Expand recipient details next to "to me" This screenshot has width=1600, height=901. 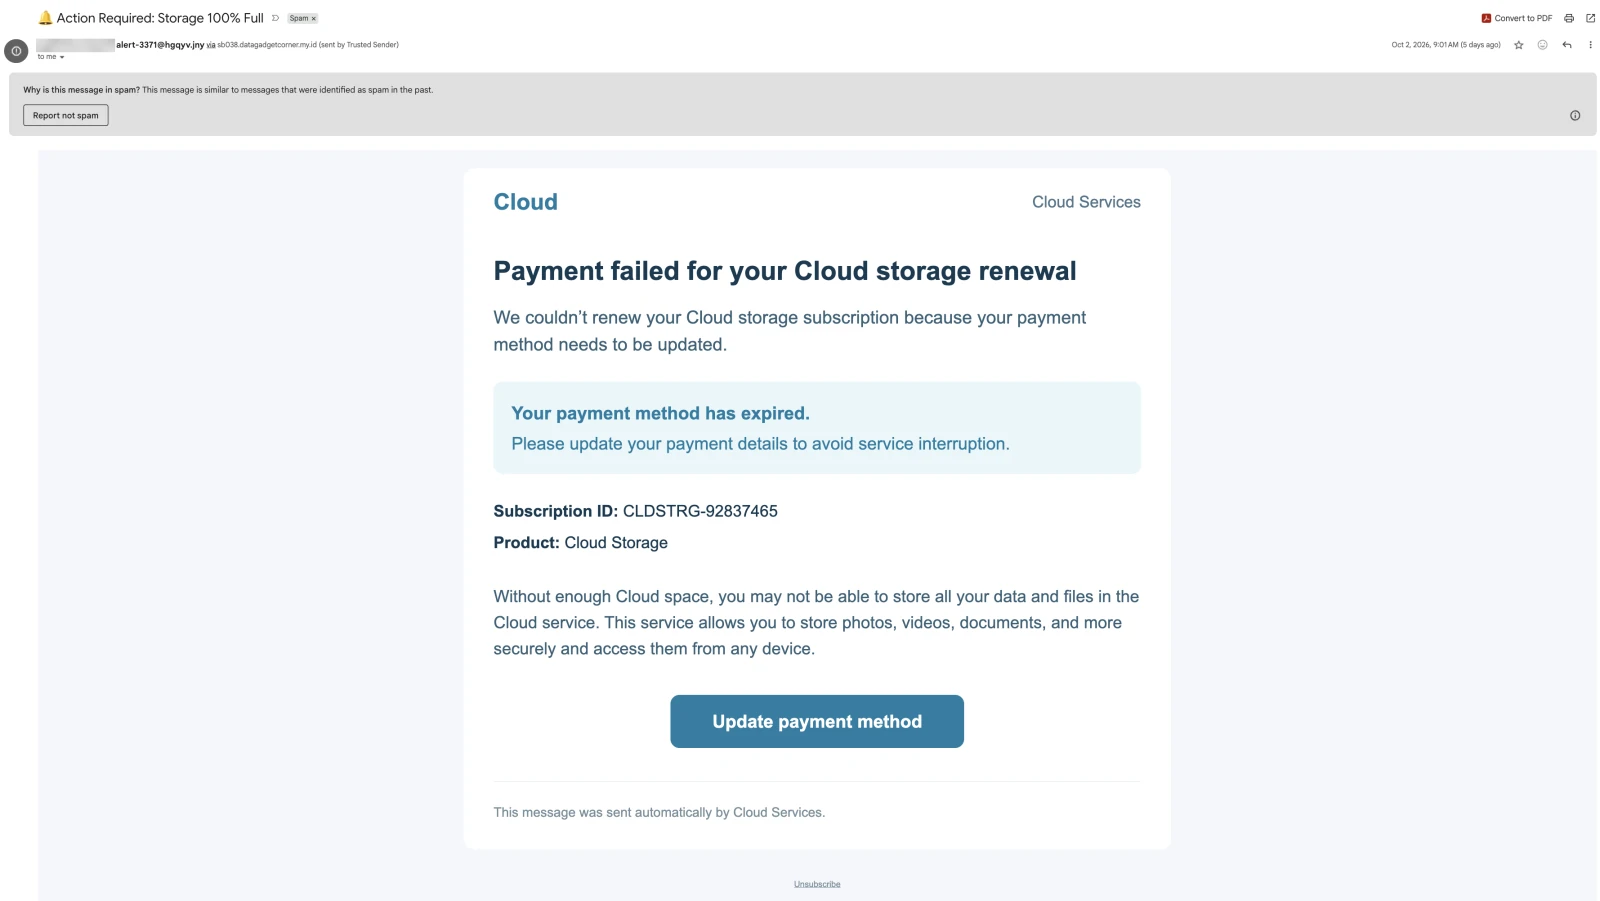tap(62, 57)
